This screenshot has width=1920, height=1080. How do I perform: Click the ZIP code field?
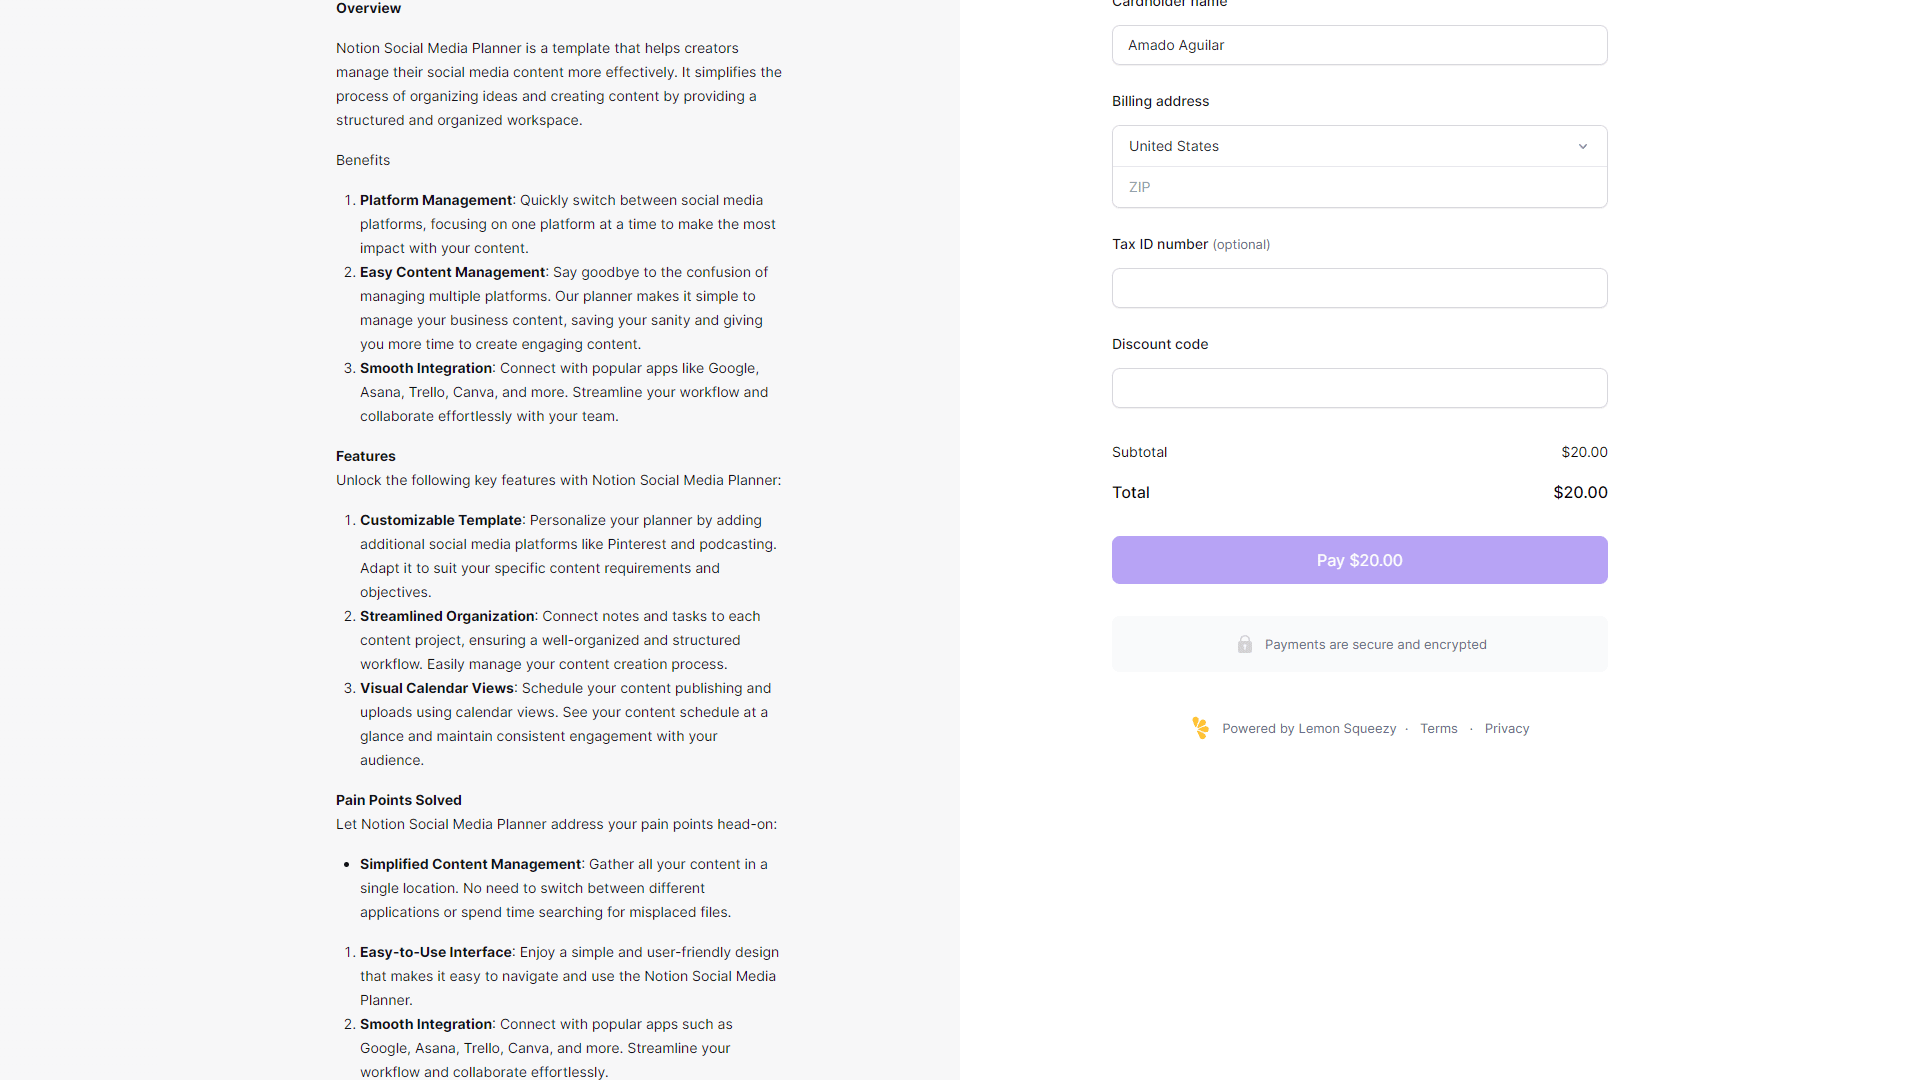(x=1359, y=187)
